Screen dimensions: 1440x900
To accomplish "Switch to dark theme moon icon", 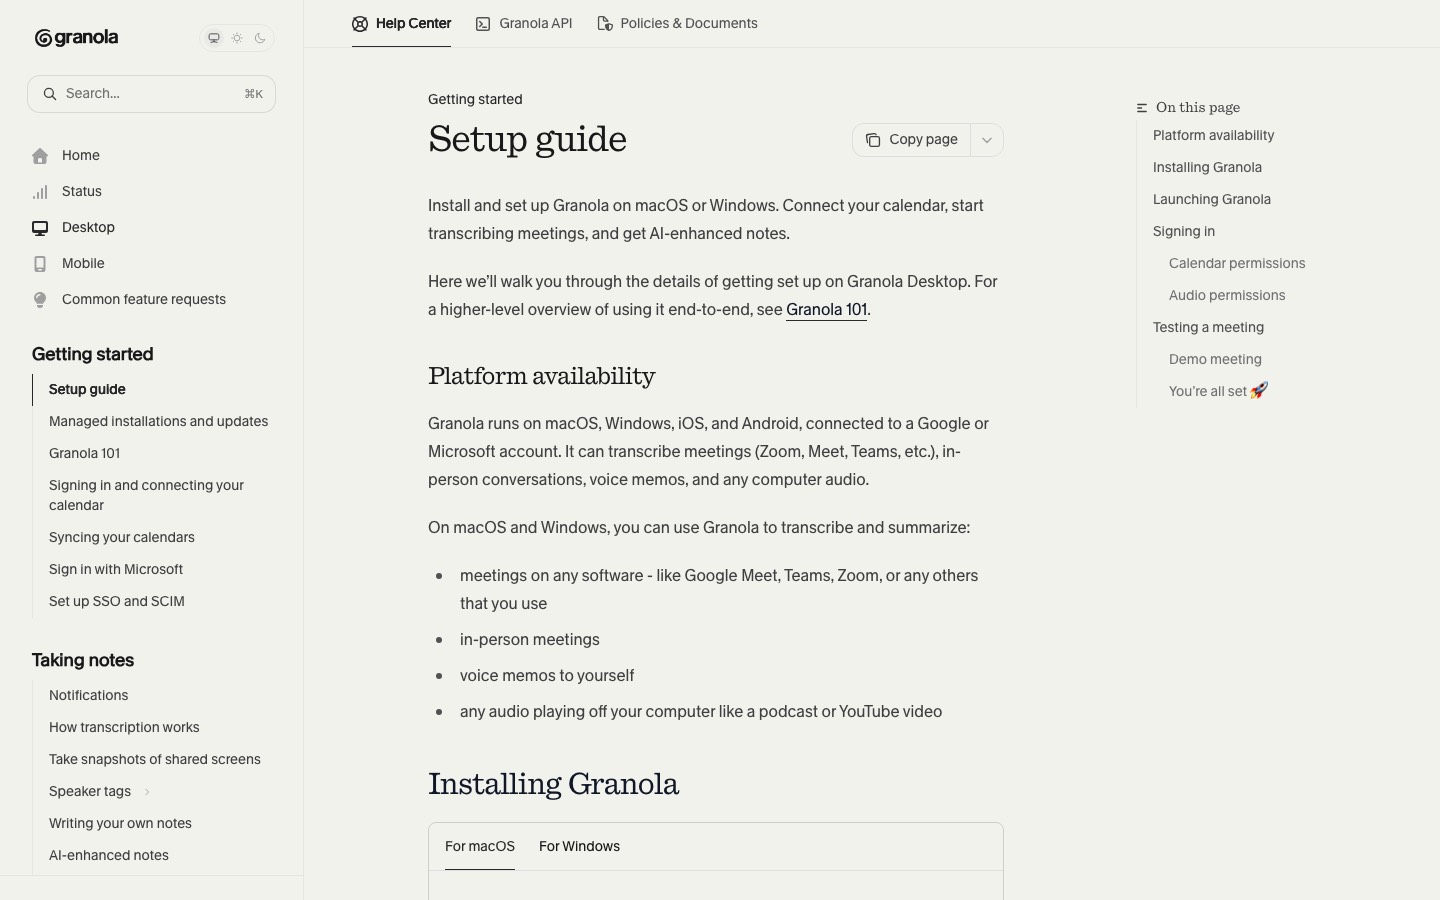I will pyautogui.click(x=260, y=38).
